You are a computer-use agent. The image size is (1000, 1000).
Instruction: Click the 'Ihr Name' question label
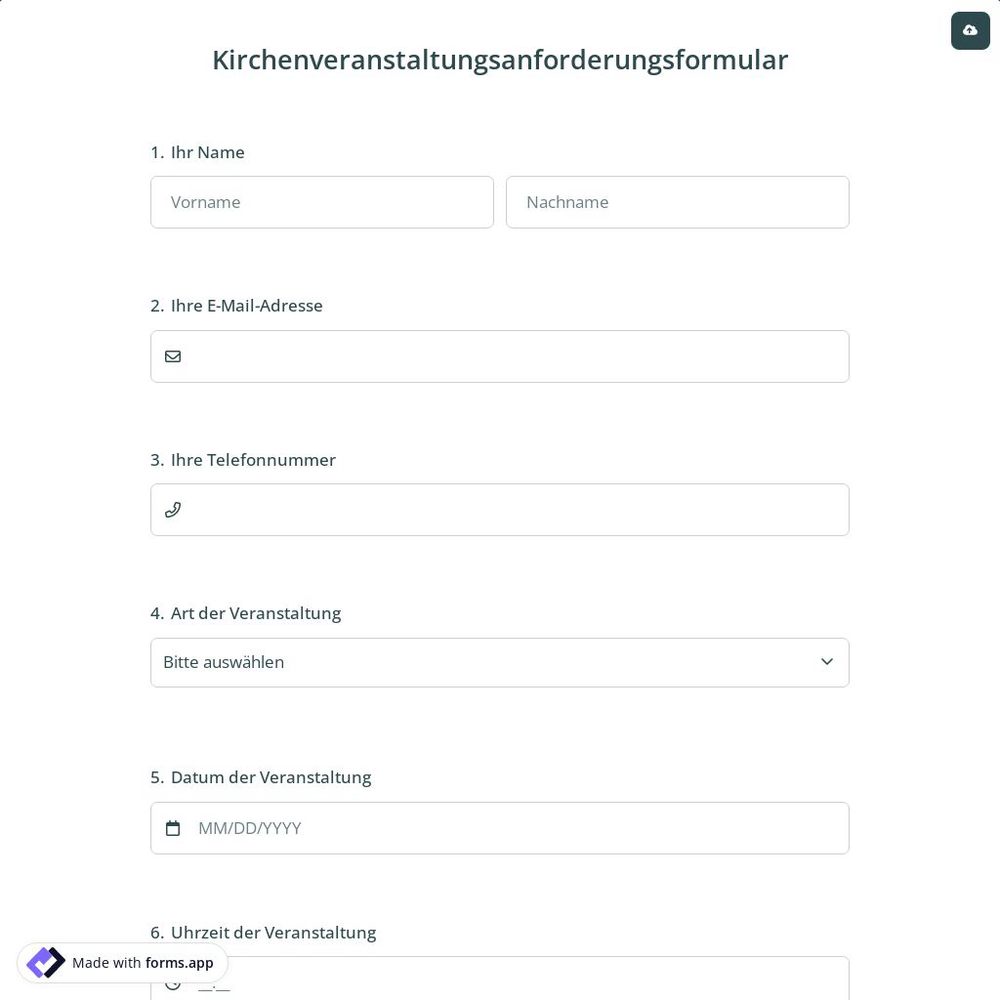(x=197, y=152)
